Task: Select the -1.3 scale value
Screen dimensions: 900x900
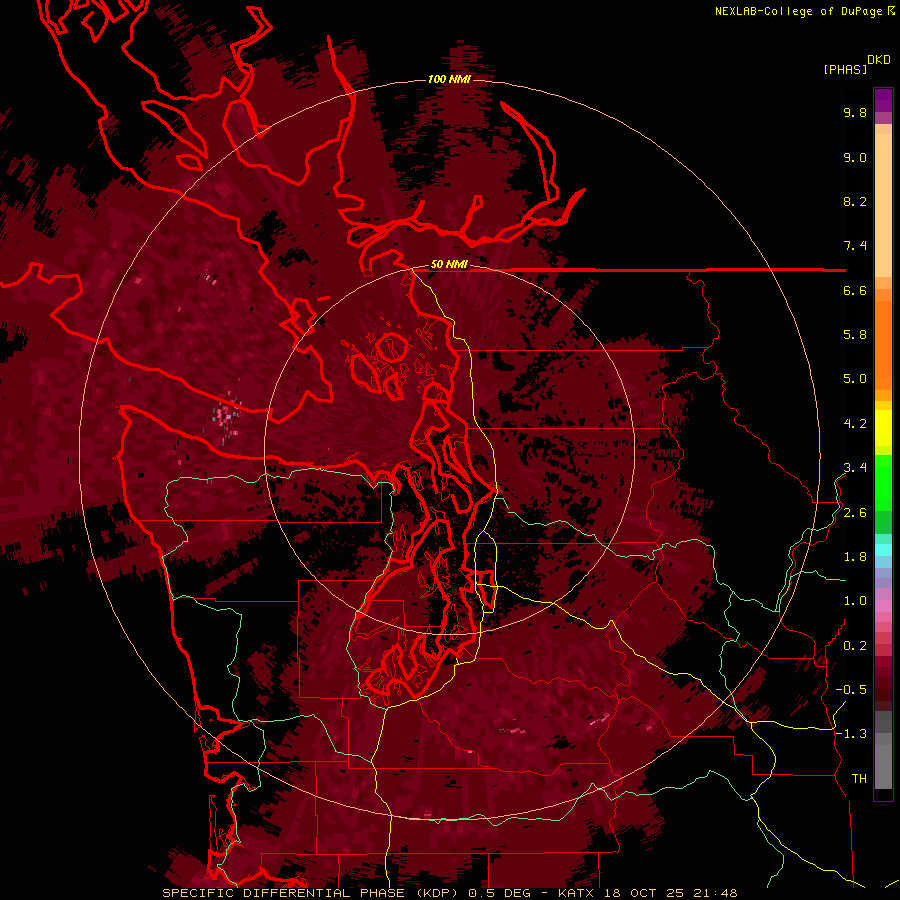Action: 851,734
